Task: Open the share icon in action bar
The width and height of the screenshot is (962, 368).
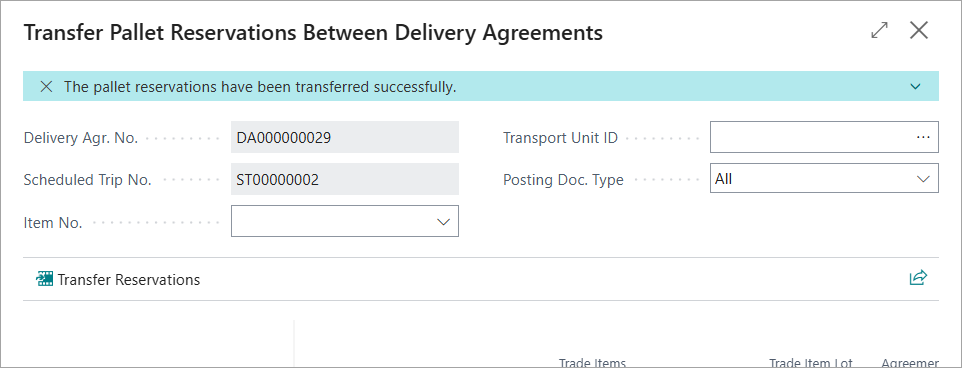Action: (918, 278)
